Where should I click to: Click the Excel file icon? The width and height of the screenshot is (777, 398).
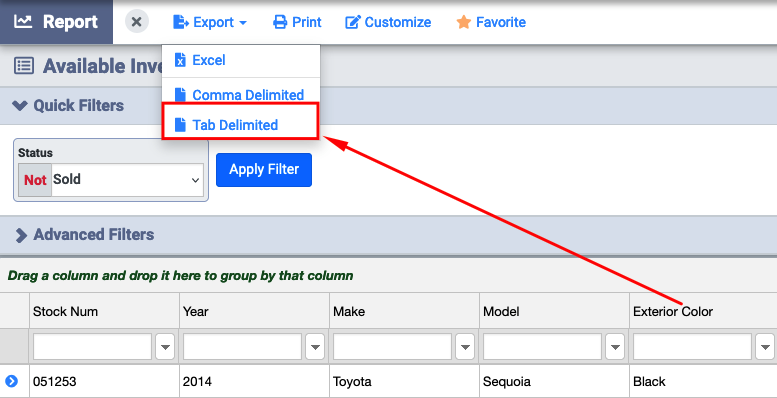tap(180, 60)
